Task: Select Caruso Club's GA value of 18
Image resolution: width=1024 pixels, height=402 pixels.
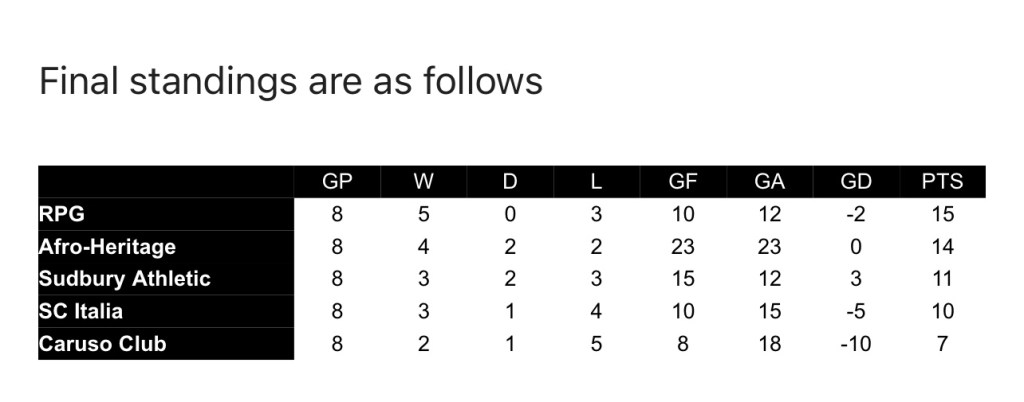Action: pyautogui.click(x=770, y=344)
